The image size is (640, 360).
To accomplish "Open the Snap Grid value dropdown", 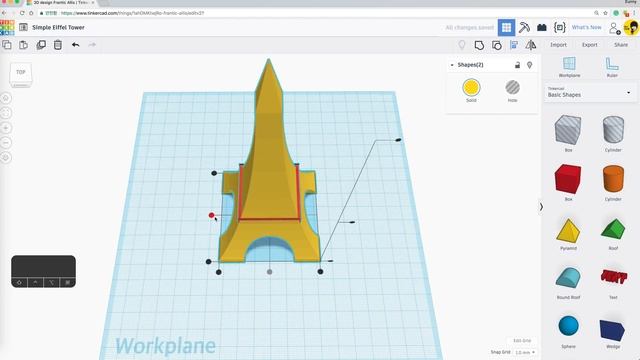I will [x=525, y=352].
